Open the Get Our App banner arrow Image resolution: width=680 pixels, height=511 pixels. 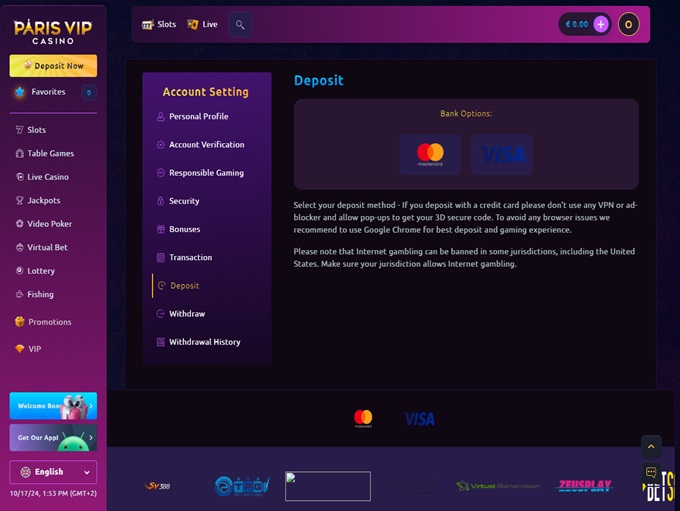(x=91, y=438)
